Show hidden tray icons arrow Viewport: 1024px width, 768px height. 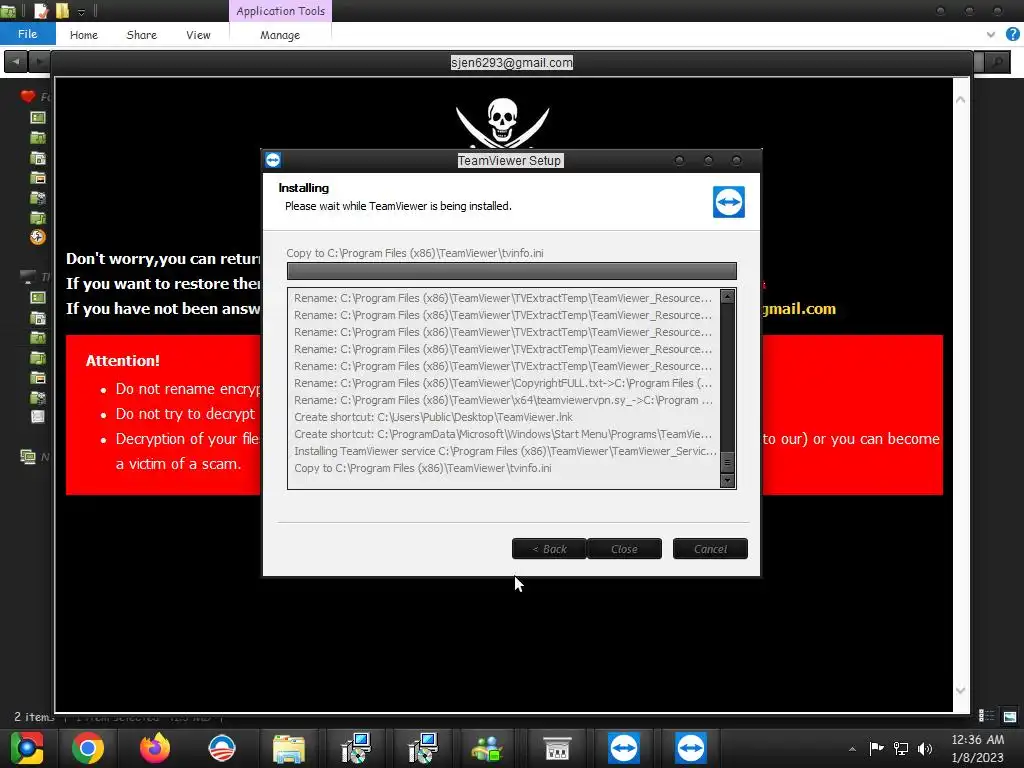click(x=852, y=749)
